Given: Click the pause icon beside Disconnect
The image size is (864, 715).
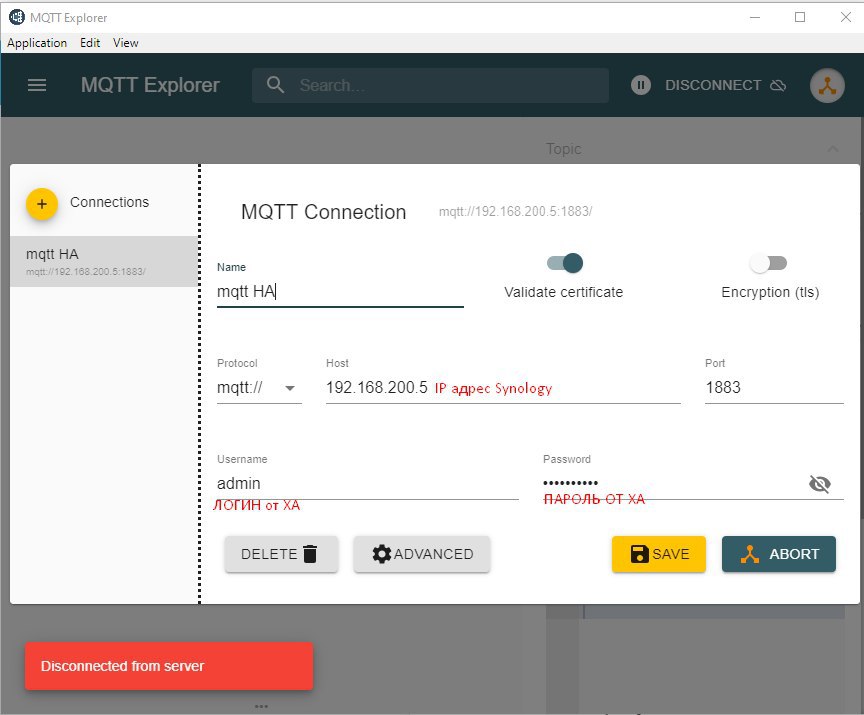Looking at the screenshot, I should point(640,85).
